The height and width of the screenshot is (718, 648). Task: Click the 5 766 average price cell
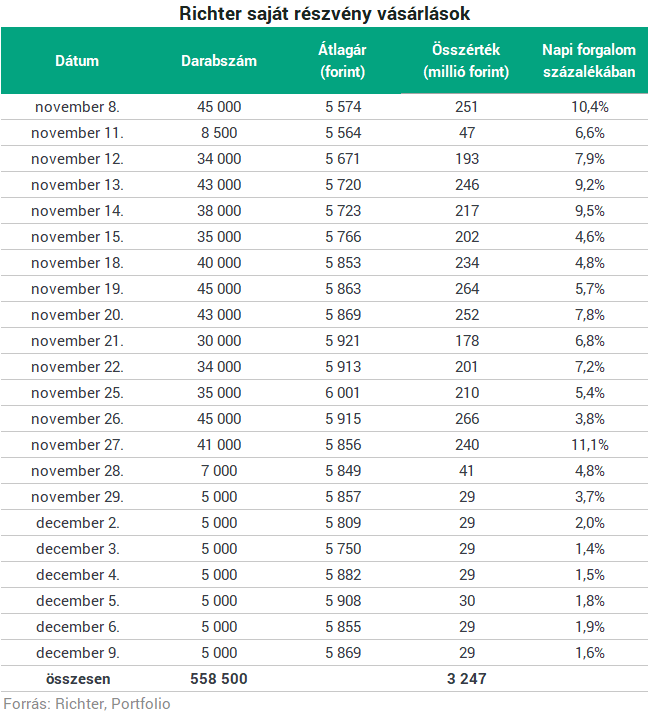tap(343, 237)
